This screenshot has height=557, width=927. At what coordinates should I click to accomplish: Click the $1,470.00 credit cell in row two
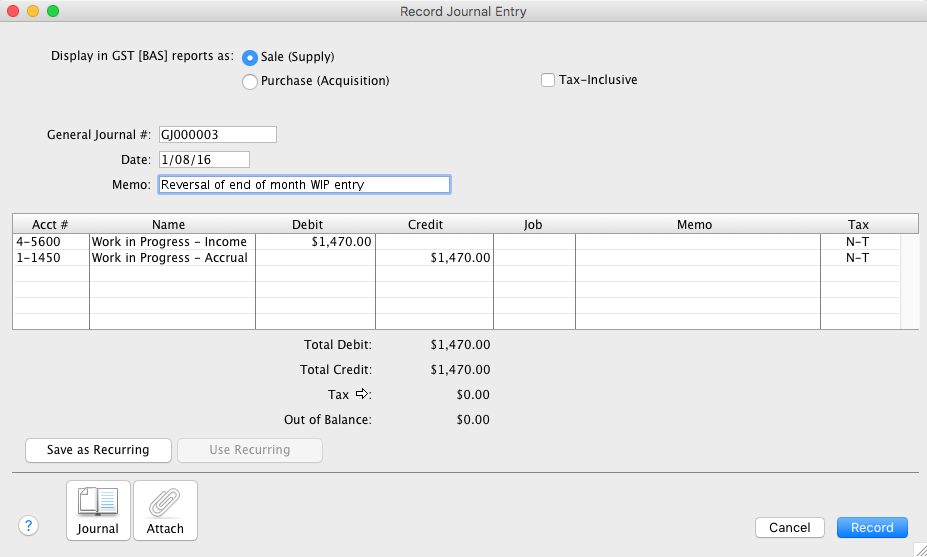click(x=434, y=258)
